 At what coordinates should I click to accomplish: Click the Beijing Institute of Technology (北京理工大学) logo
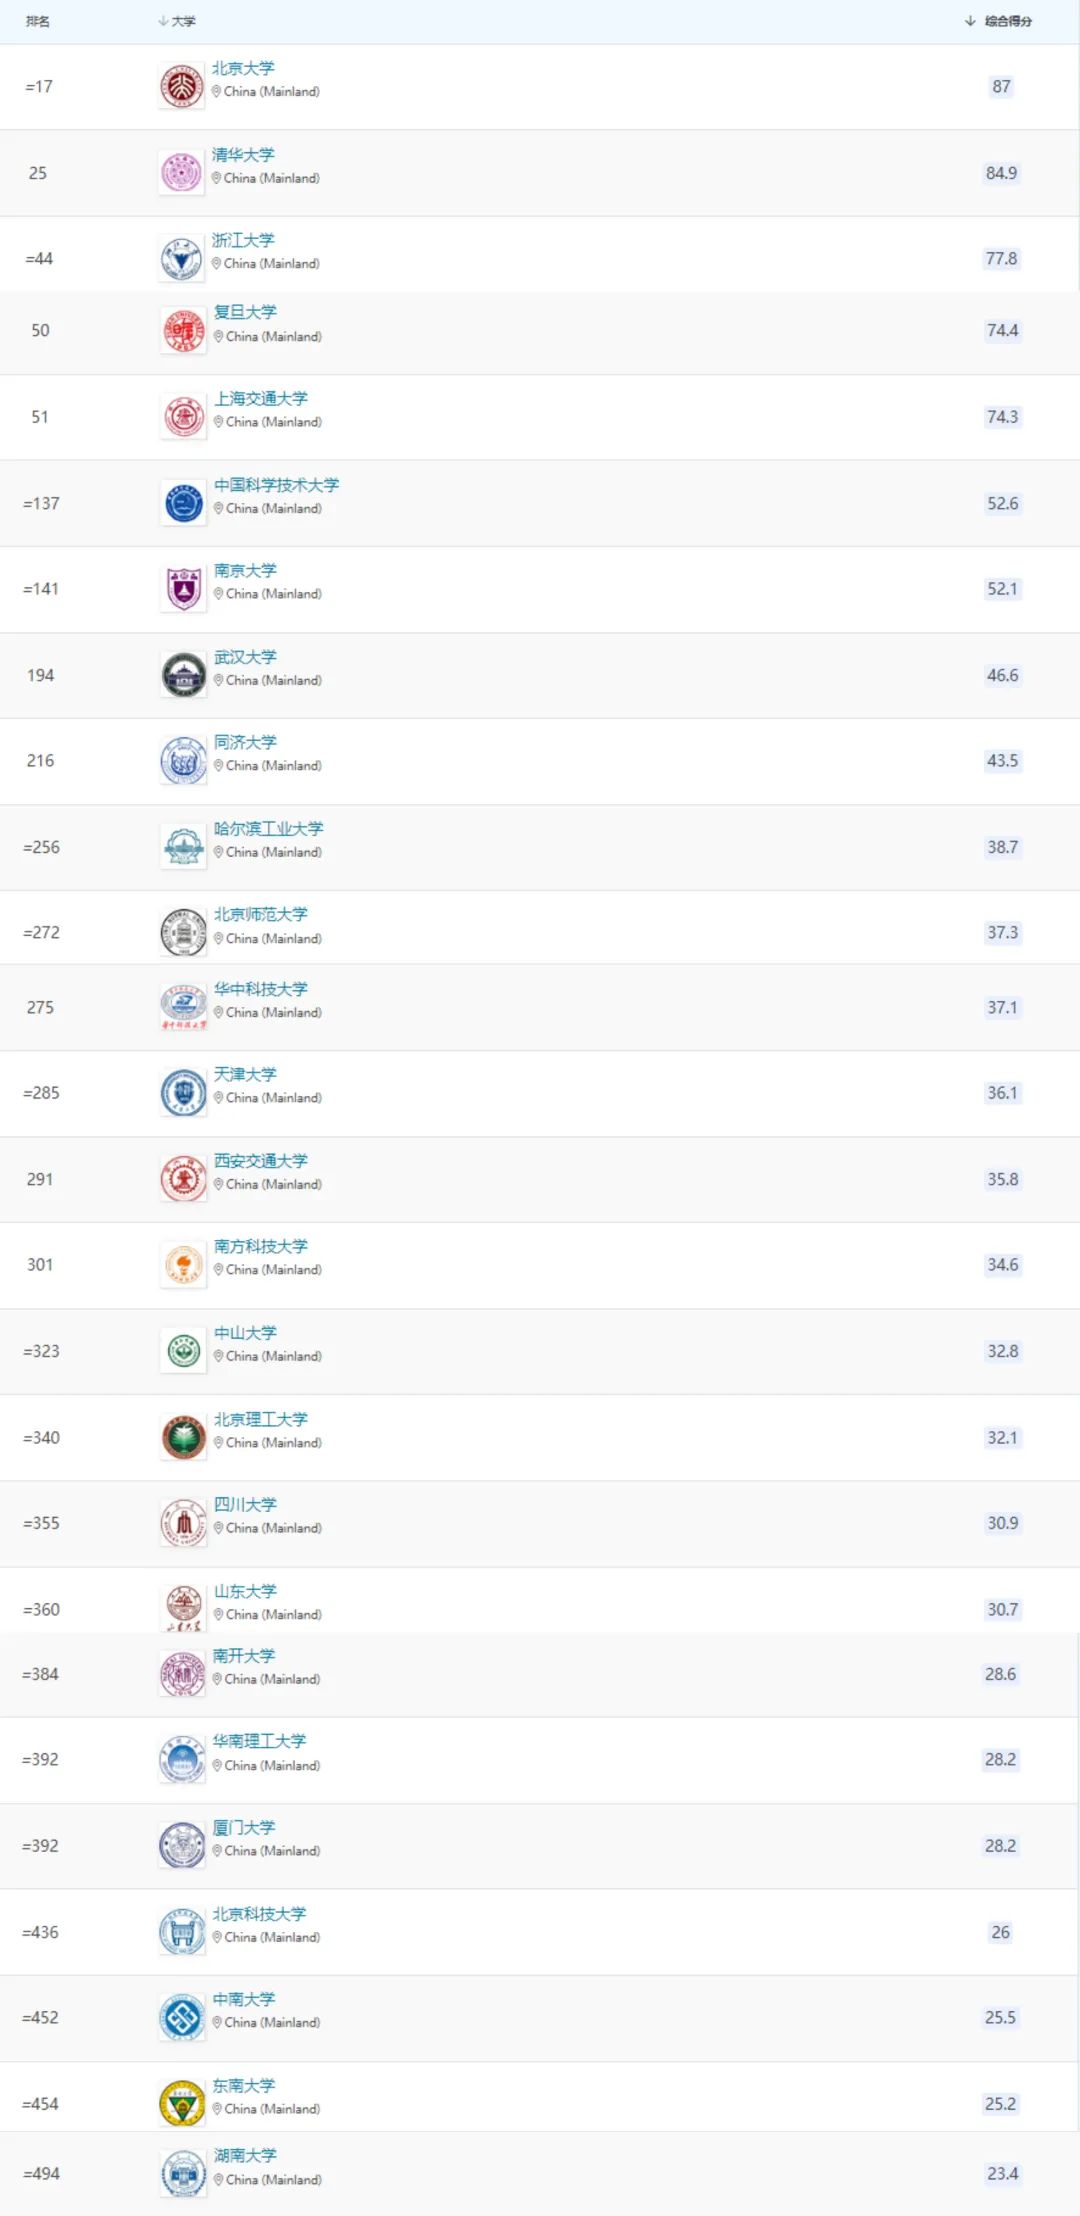(183, 1438)
